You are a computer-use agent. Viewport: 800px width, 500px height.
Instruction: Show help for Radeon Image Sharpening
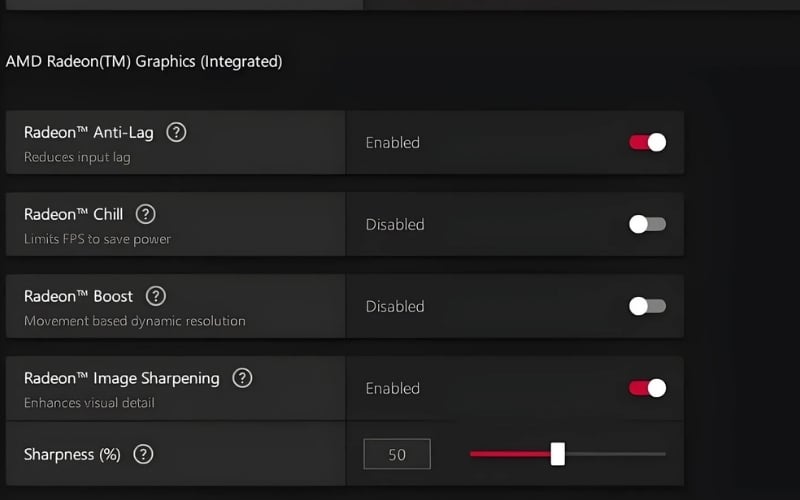pos(242,378)
